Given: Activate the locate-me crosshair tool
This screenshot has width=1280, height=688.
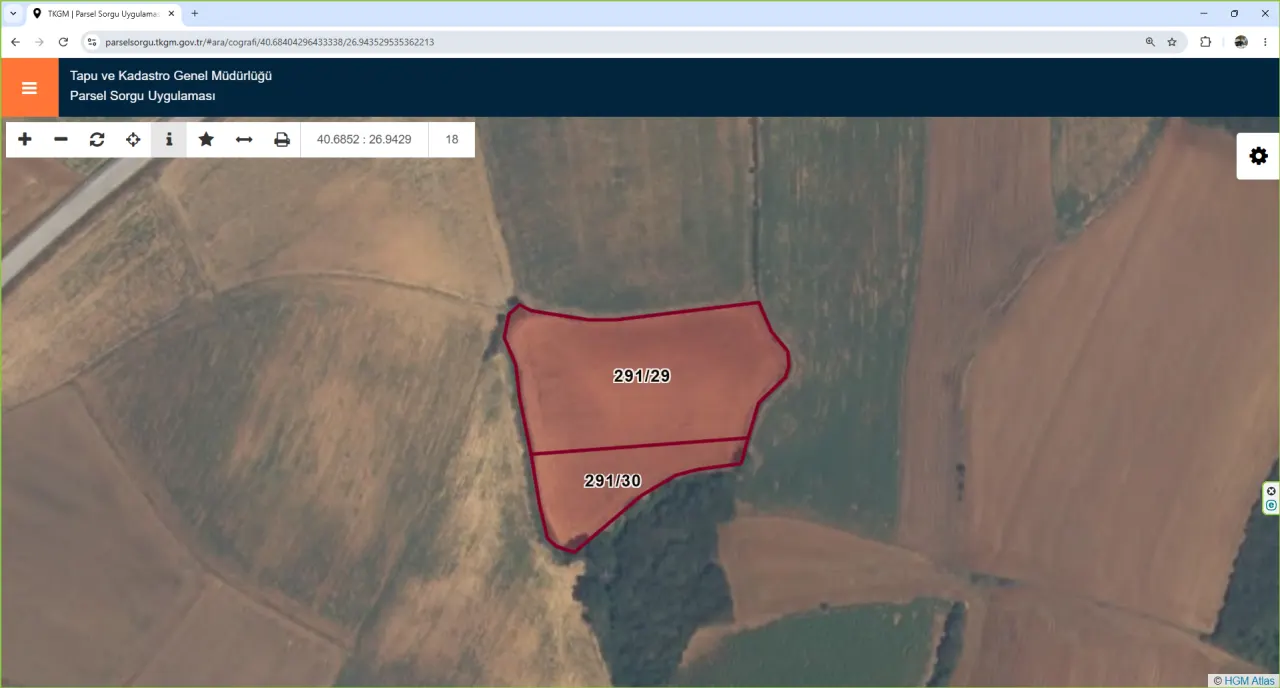Looking at the screenshot, I should click(133, 139).
